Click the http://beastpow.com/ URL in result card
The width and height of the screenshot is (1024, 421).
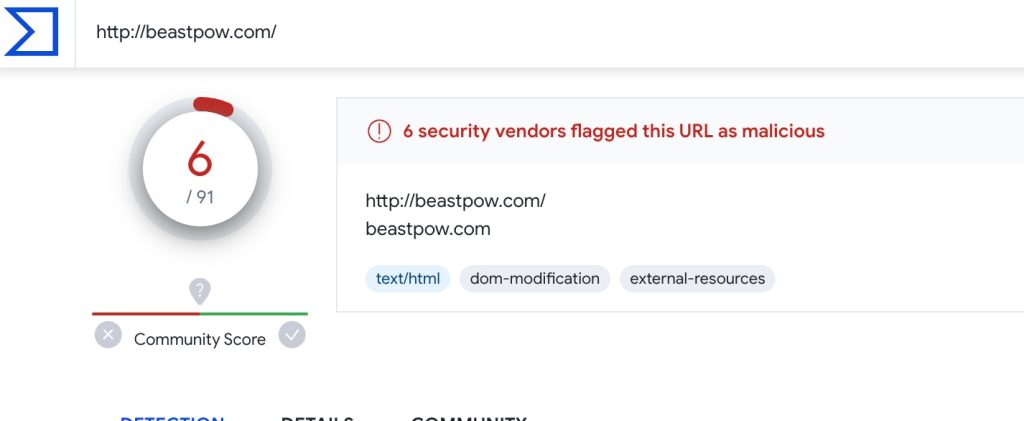[455, 200]
